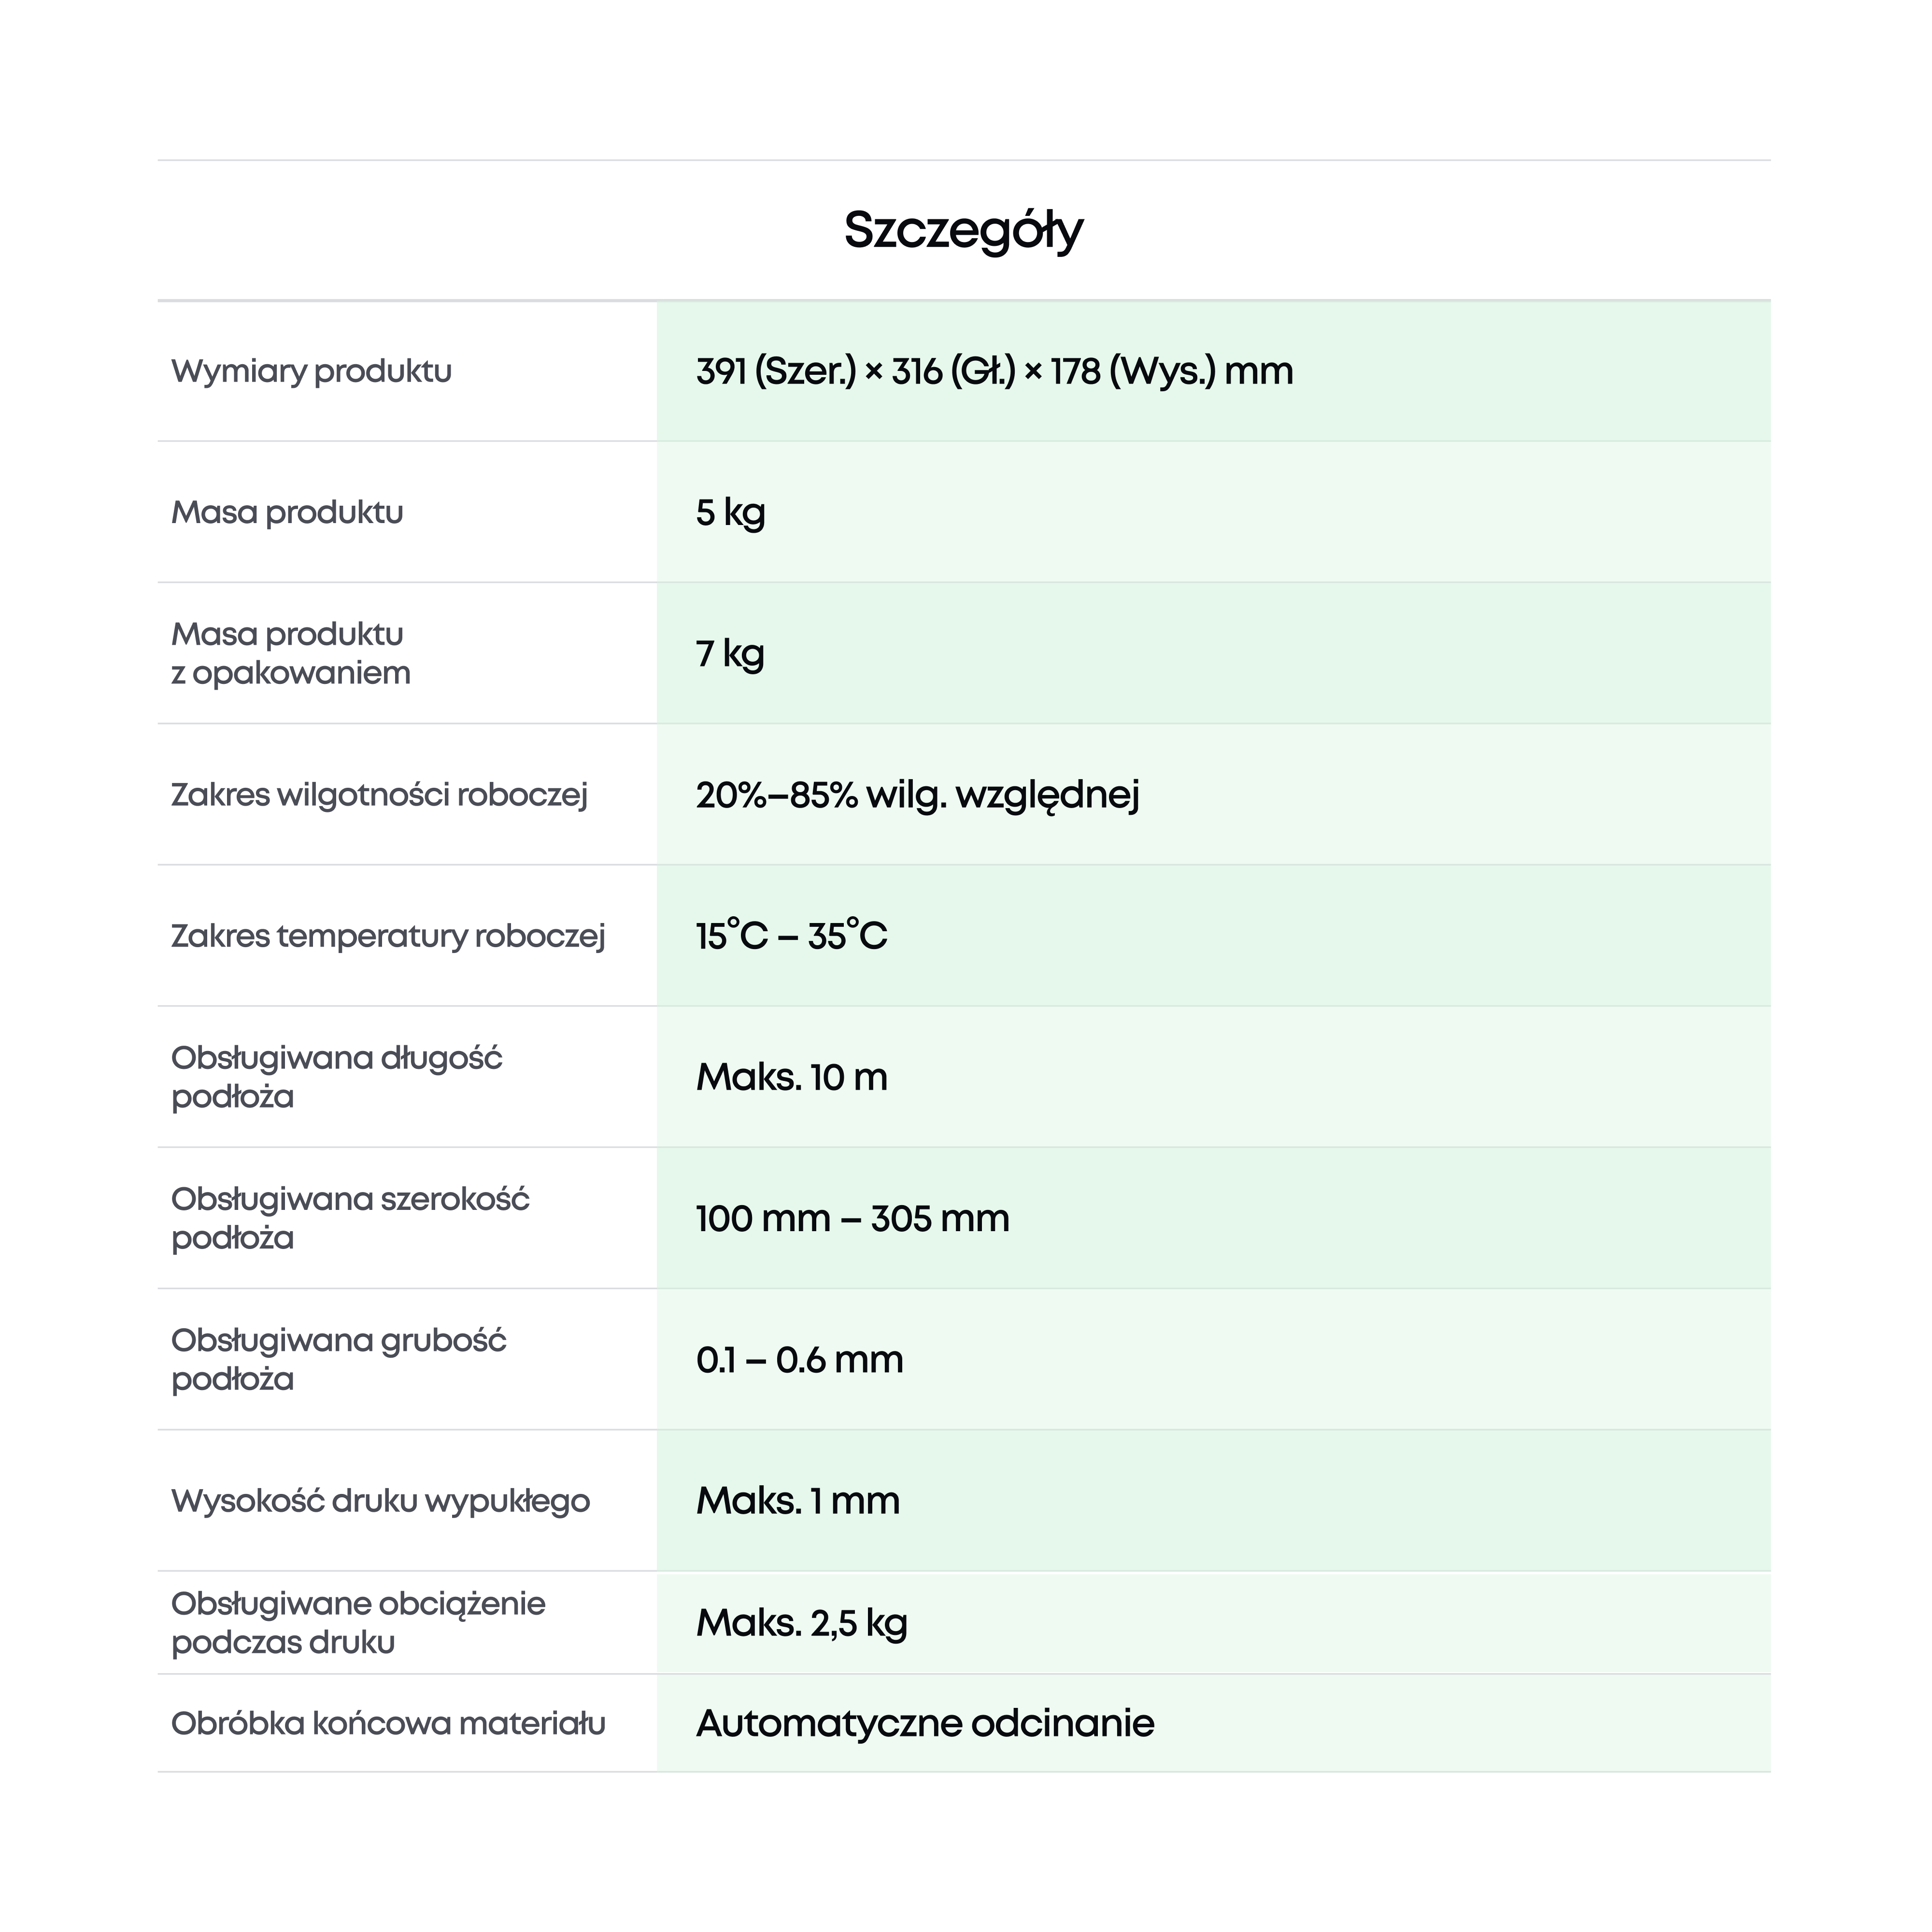This screenshot has width=1932, height=1932.
Task: Select Obsługiwana długość podłoża label
Action: [337, 1077]
